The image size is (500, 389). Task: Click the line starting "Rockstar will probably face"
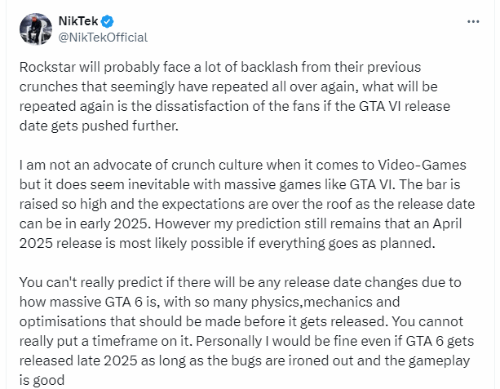[x=220, y=67]
